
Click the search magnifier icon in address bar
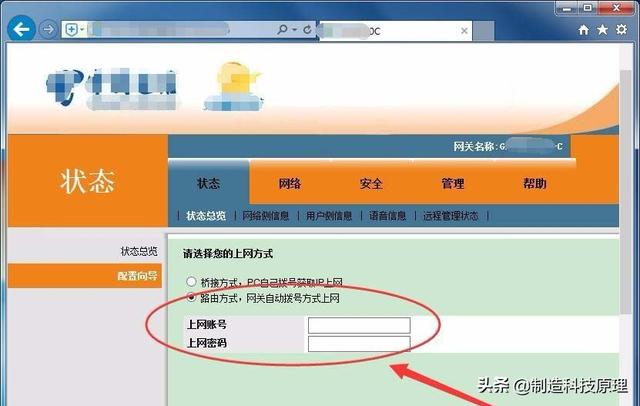[x=282, y=29]
